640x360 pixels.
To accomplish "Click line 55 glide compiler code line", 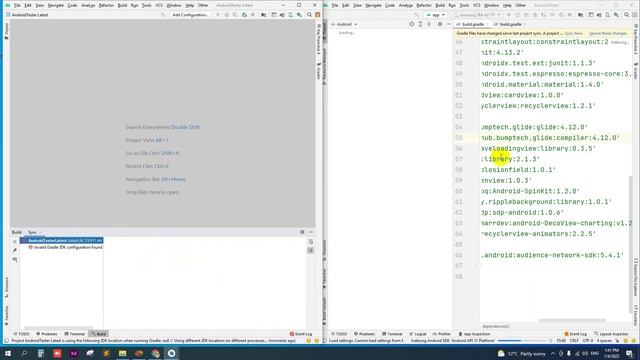I will 550,138.
